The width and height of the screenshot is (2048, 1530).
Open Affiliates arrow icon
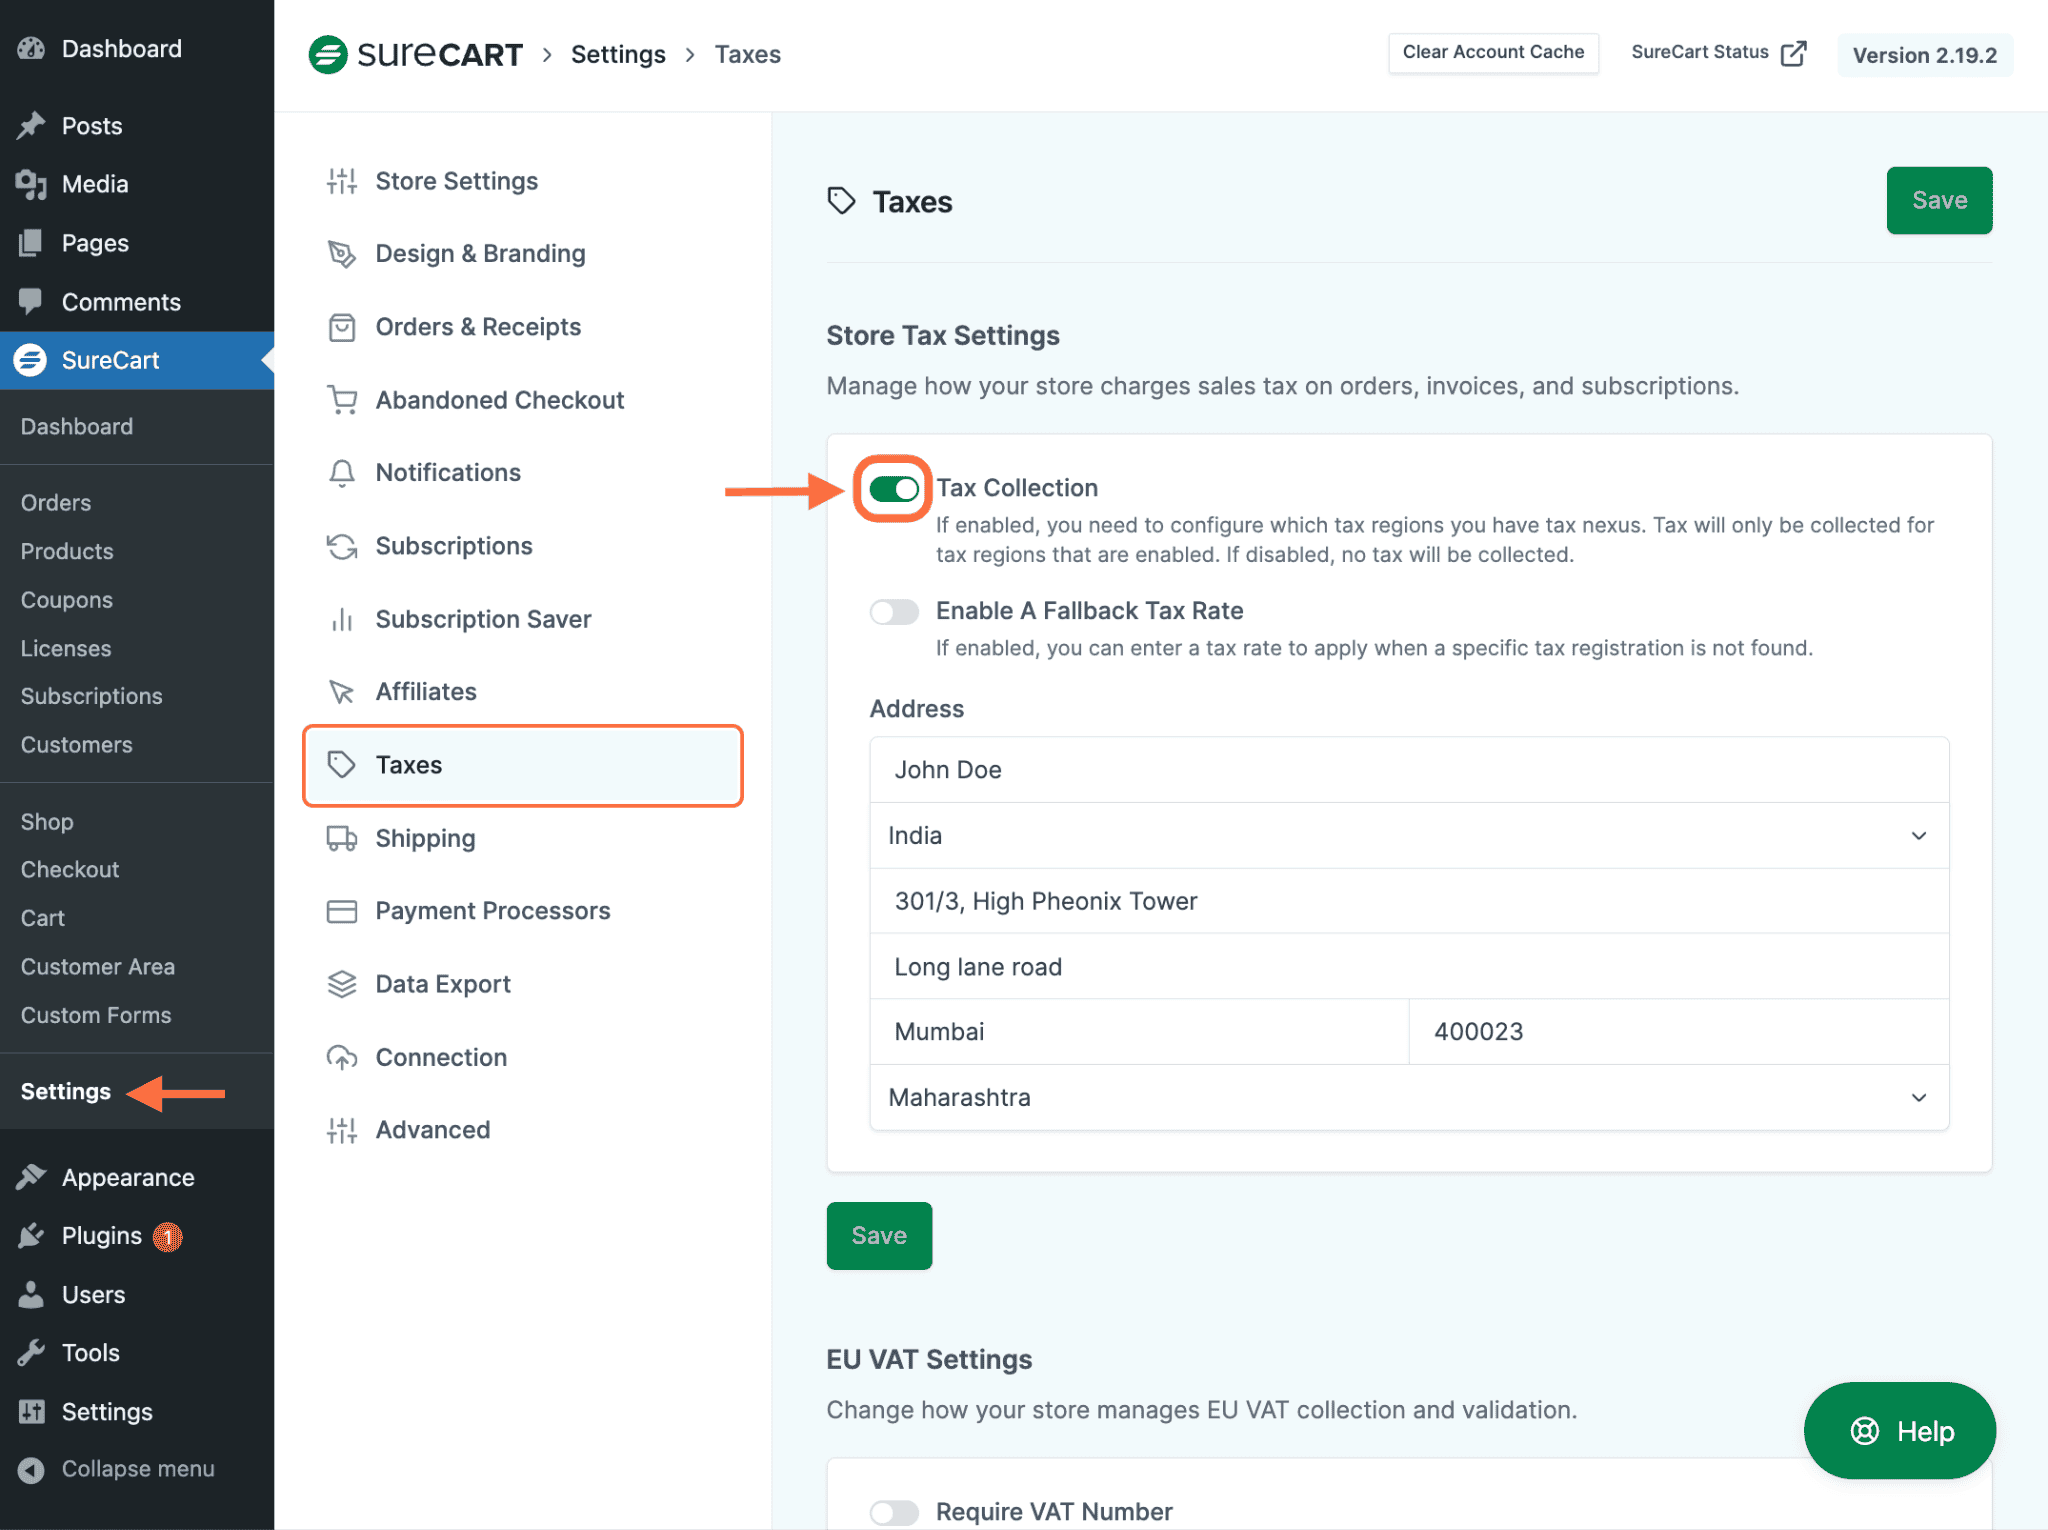[341, 691]
